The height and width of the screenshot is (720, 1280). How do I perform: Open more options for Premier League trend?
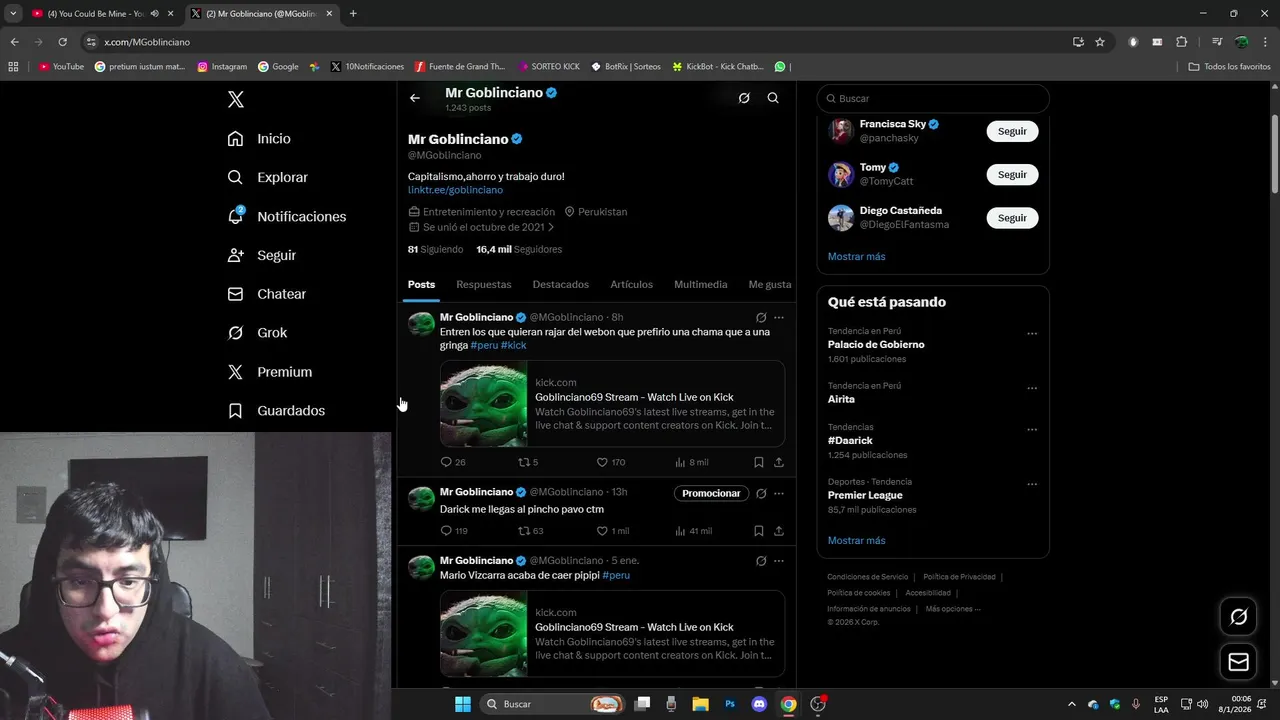tap(1032, 485)
